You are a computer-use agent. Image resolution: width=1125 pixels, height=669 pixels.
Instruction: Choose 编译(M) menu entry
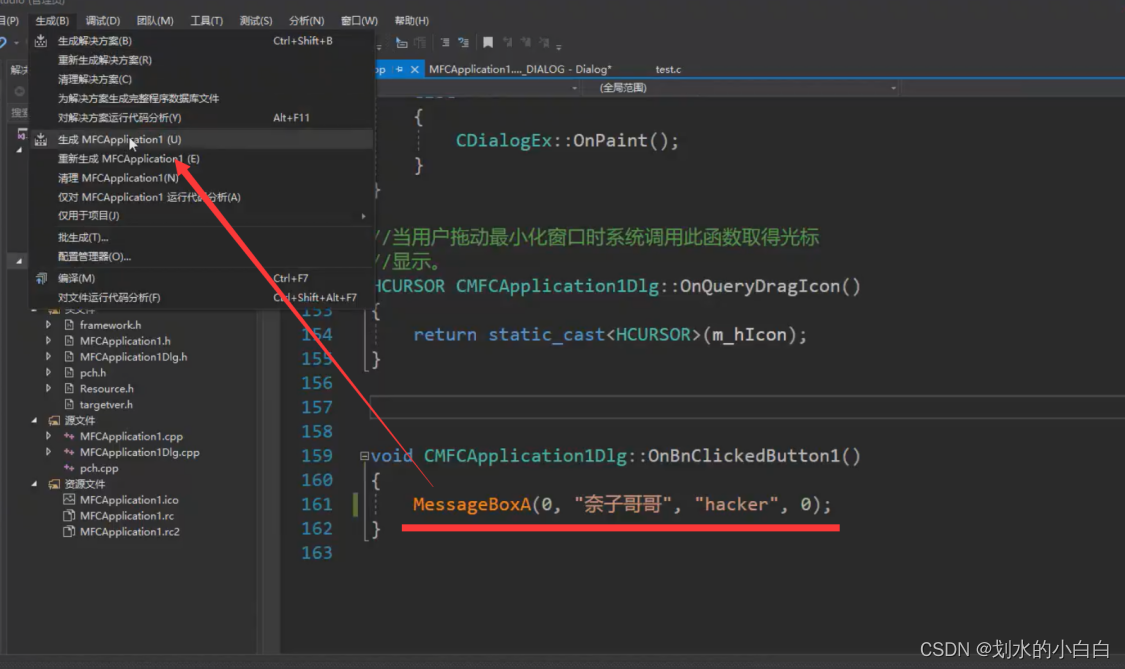click(x=202, y=278)
